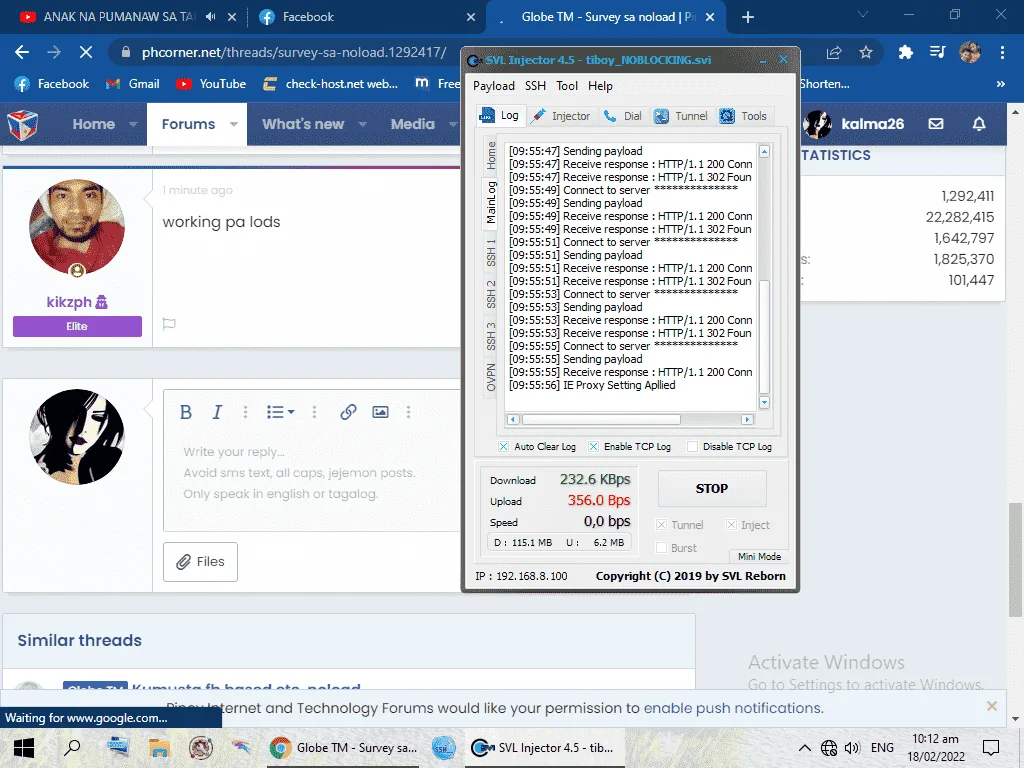
Task: Insert link in reply editor
Action: 348,411
